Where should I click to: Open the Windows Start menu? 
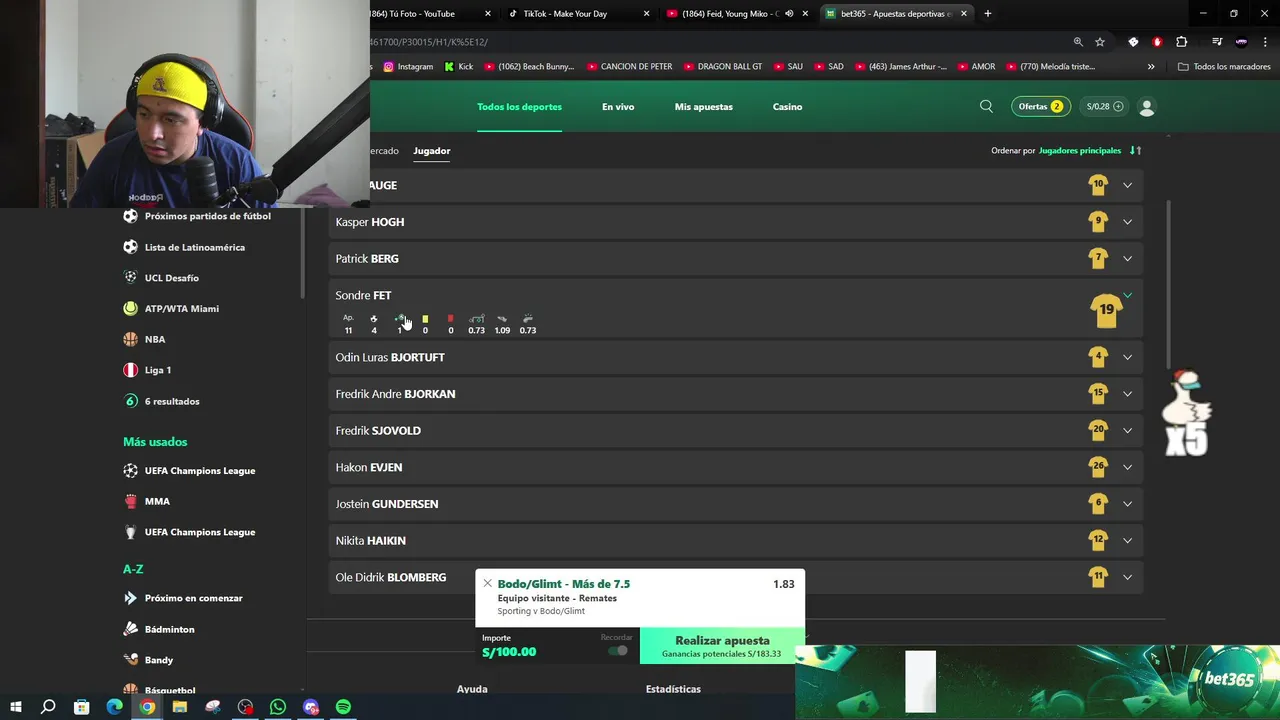click(x=16, y=707)
